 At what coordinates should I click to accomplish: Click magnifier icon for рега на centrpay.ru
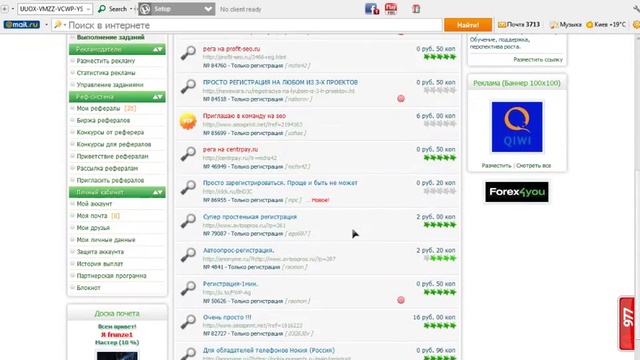(x=188, y=154)
